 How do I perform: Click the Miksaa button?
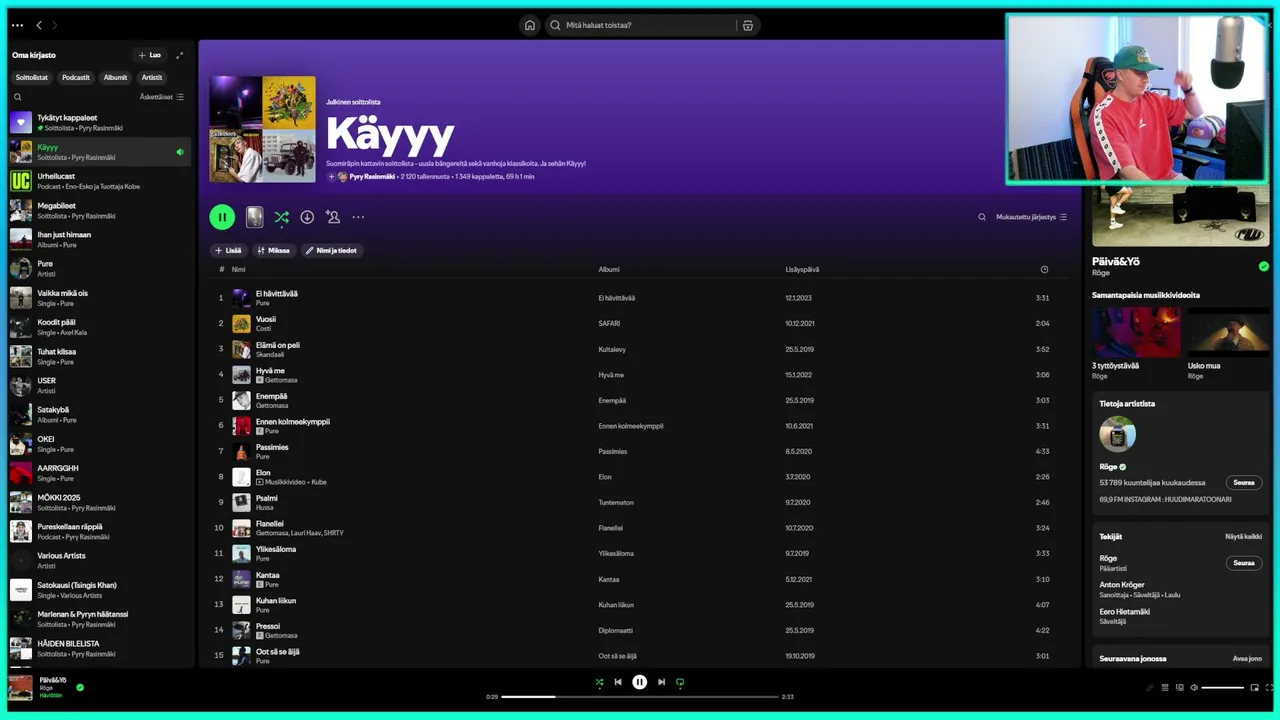pos(274,251)
